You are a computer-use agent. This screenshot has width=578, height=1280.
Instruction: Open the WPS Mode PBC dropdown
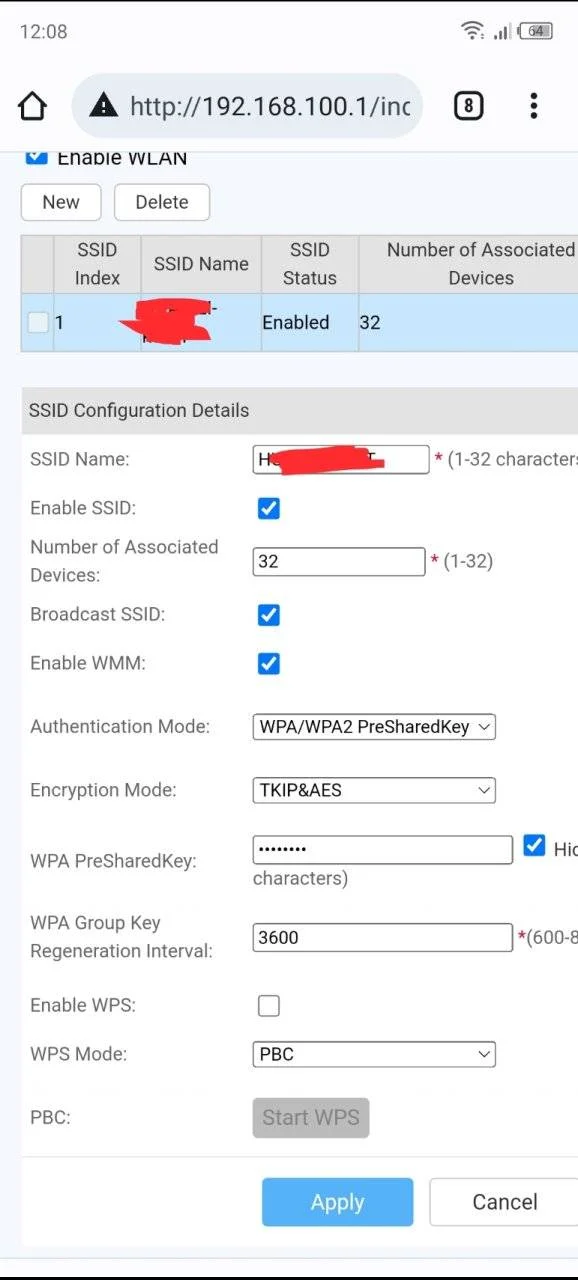pos(374,1054)
